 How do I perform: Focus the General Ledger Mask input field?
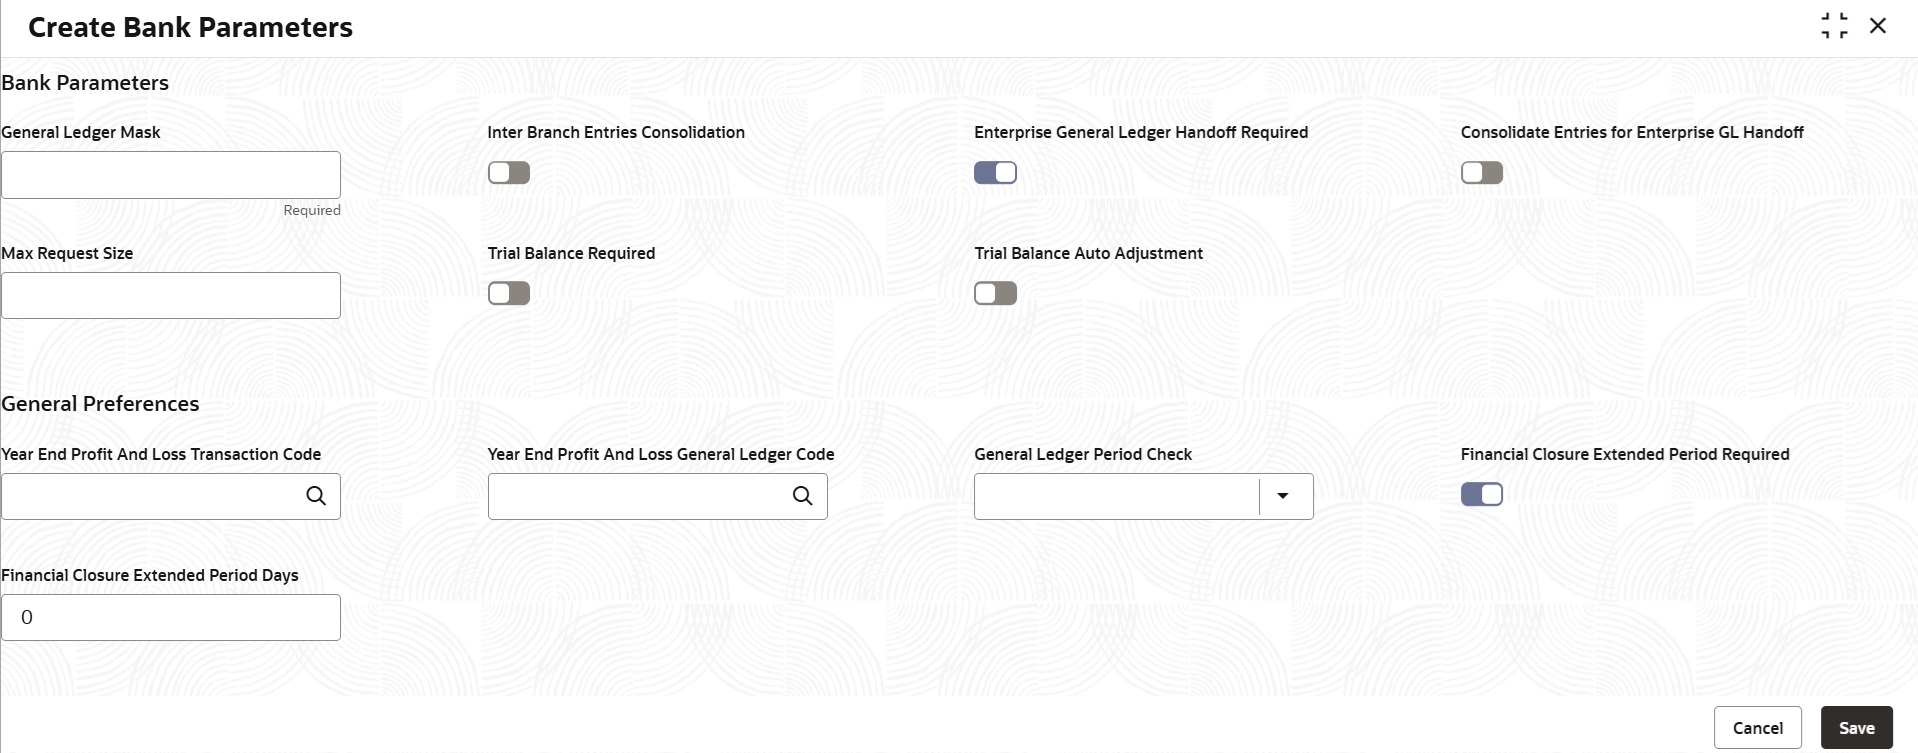171,175
